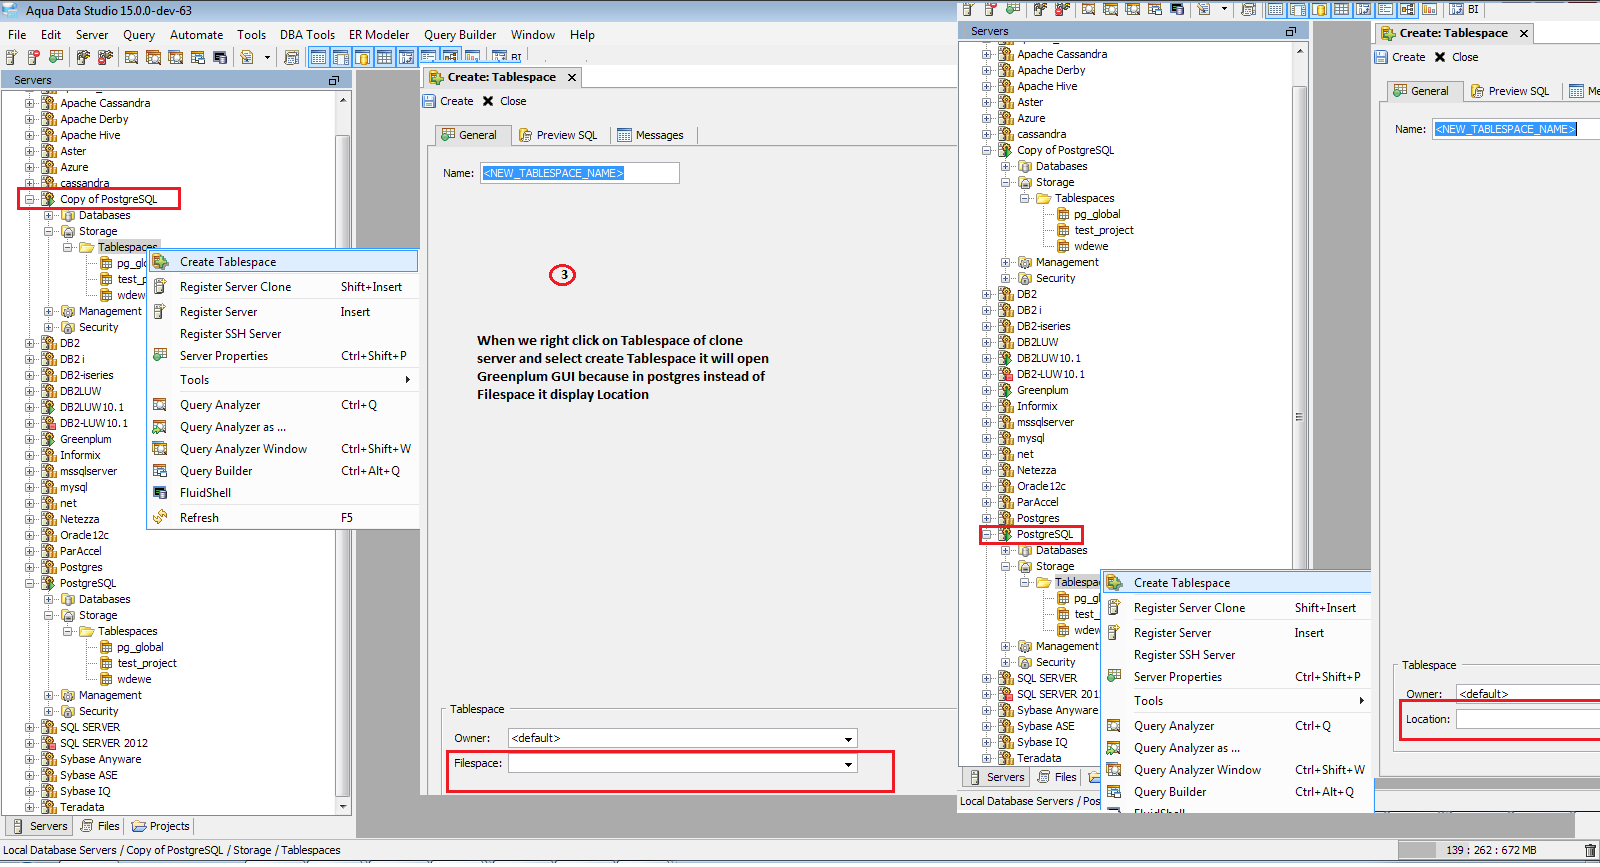The image size is (1600, 867).
Task: Choose Create Tablespace in left context menu
Action: coord(283,262)
